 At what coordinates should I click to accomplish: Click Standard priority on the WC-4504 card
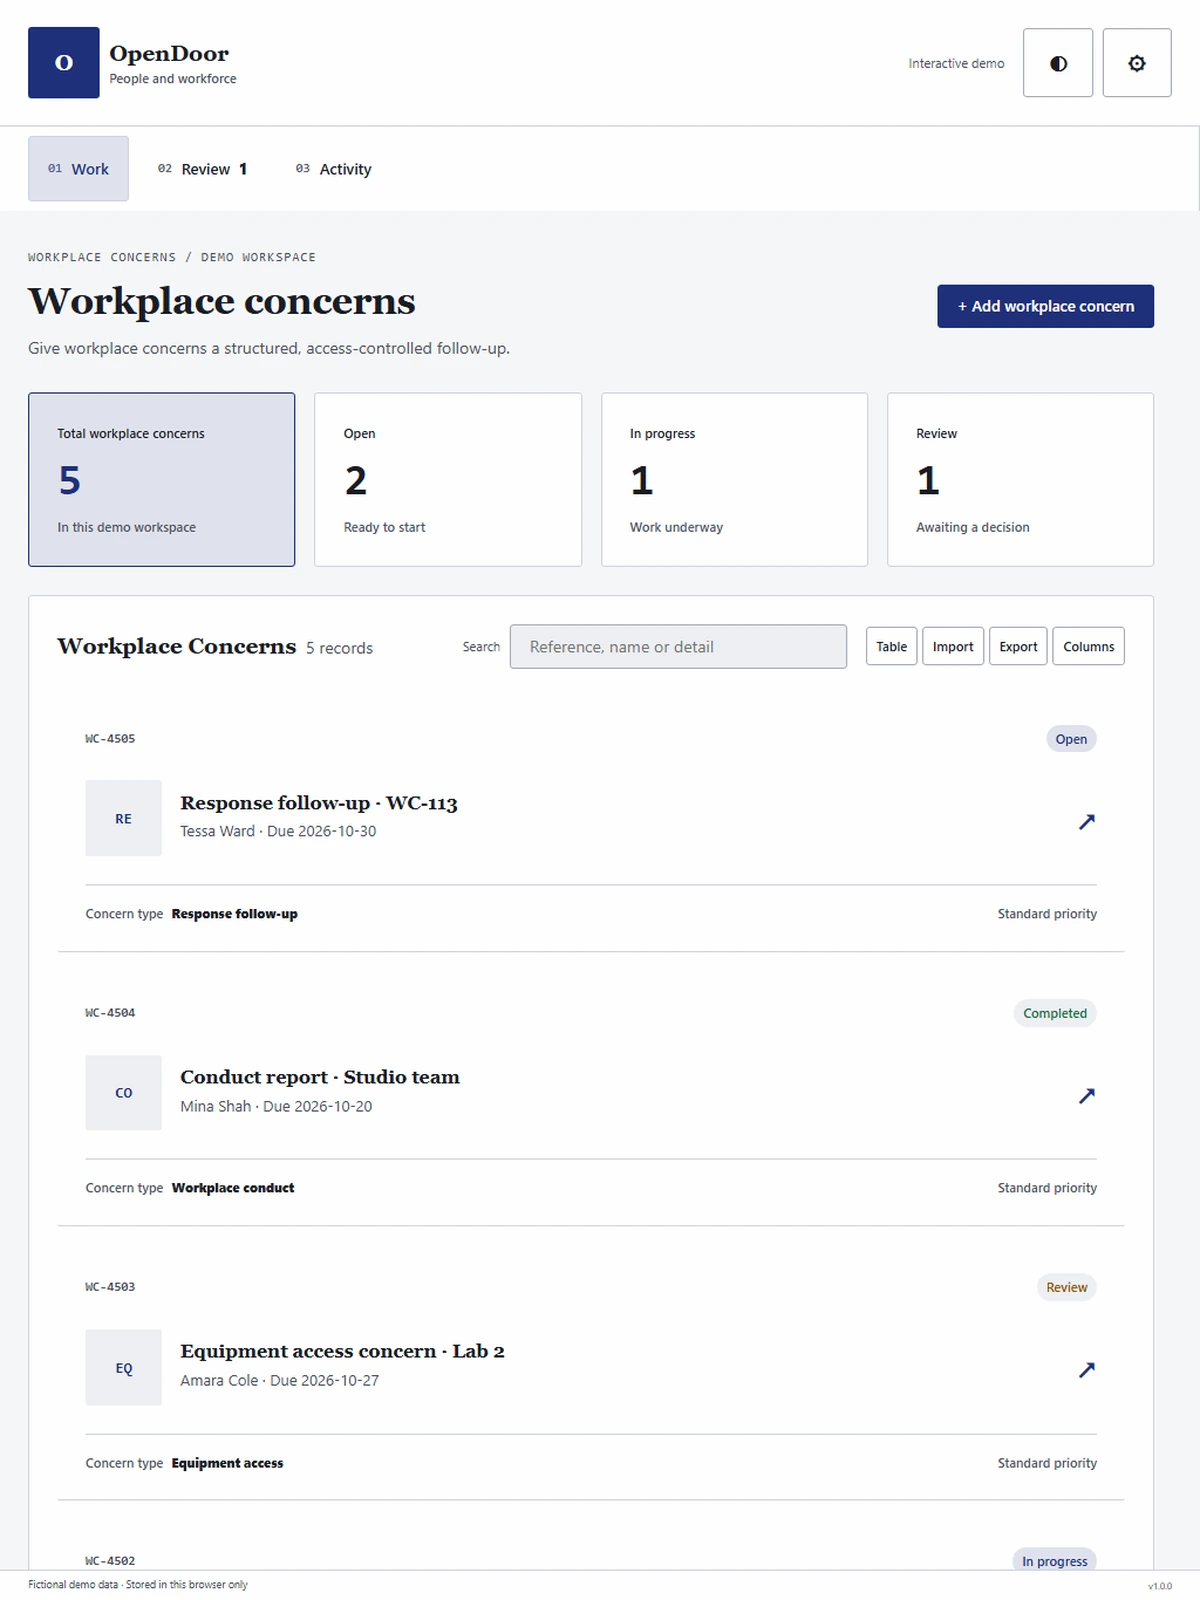click(1047, 1188)
